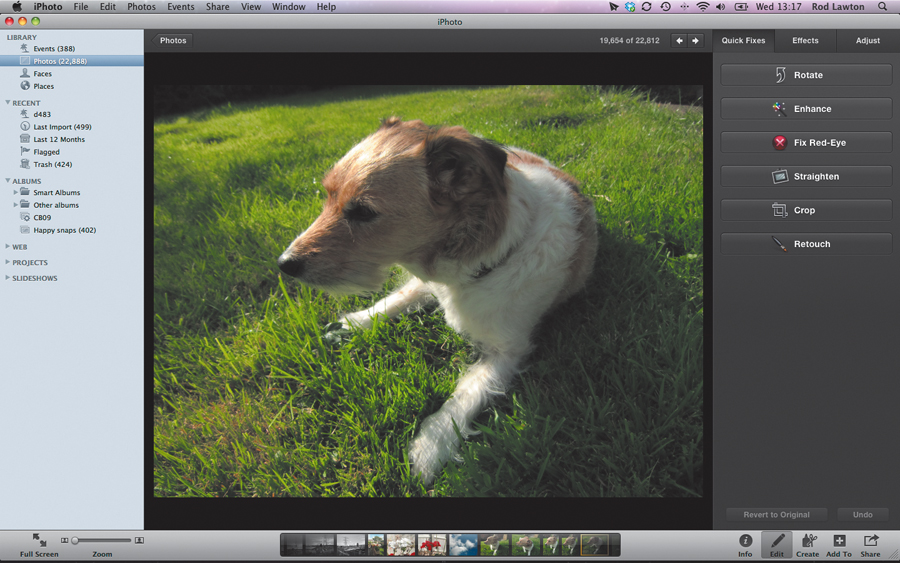This screenshot has height=563, width=900.
Task: Select the Fix Red-Eye tool
Action: (806, 143)
